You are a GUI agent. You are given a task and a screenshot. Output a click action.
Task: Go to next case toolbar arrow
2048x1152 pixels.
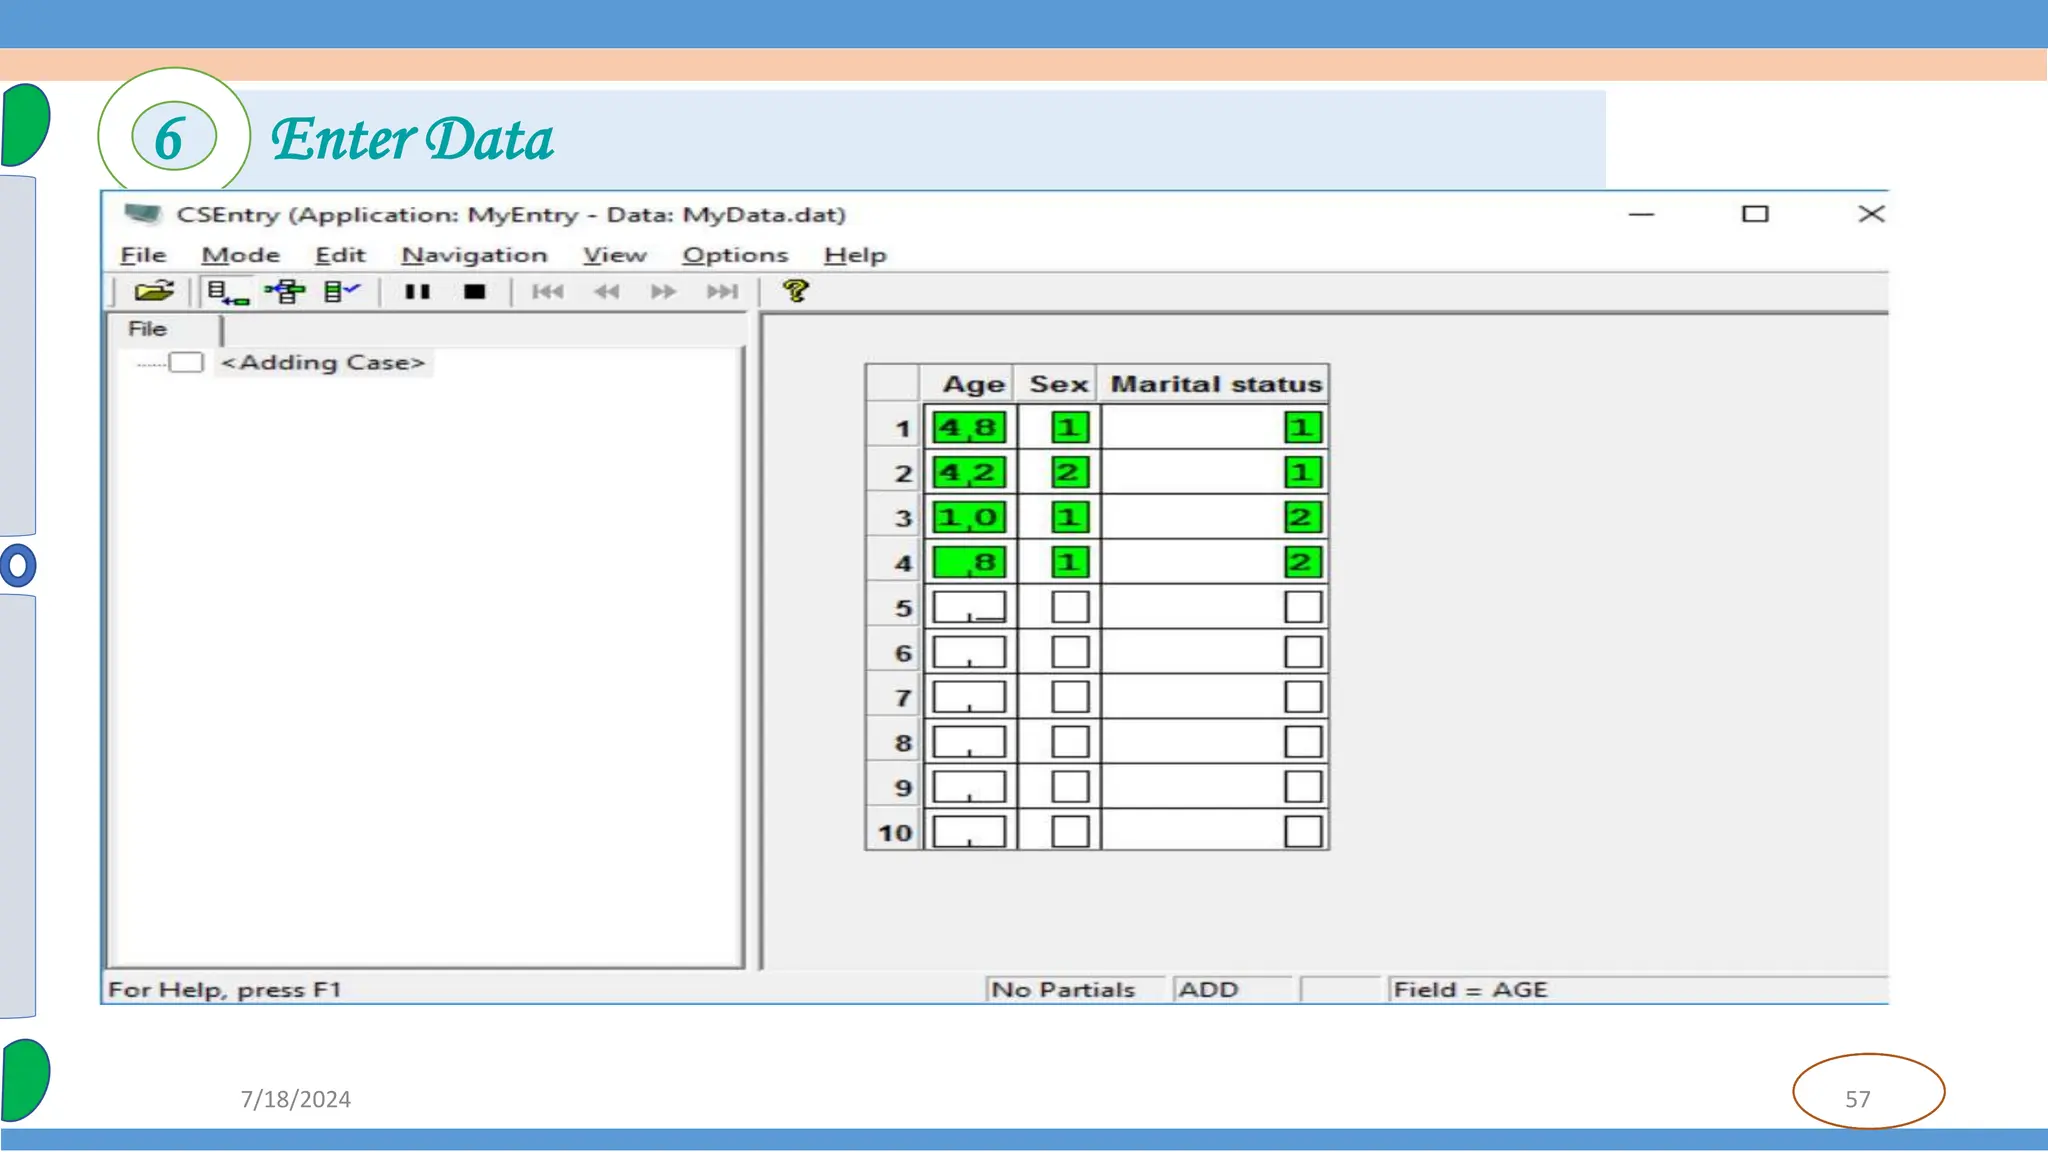pyautogui.click(x=663, y=292)
